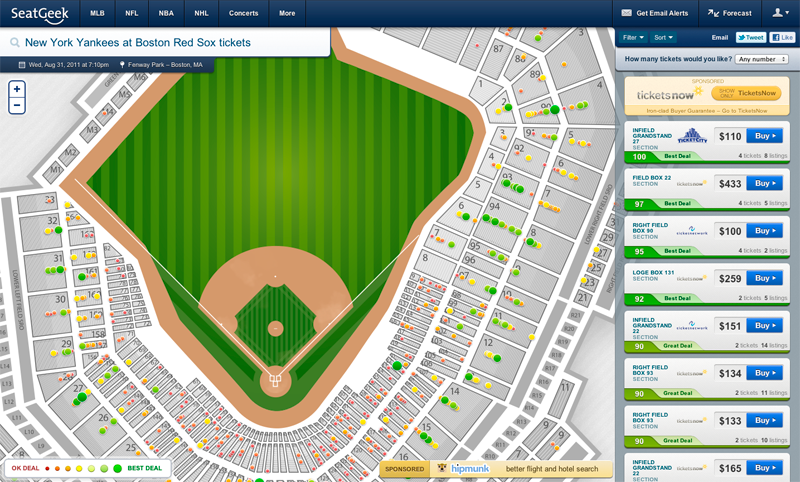Click the hipmunk sponsored banner
This screenshot has height=482, width=800.
(495, 469)
